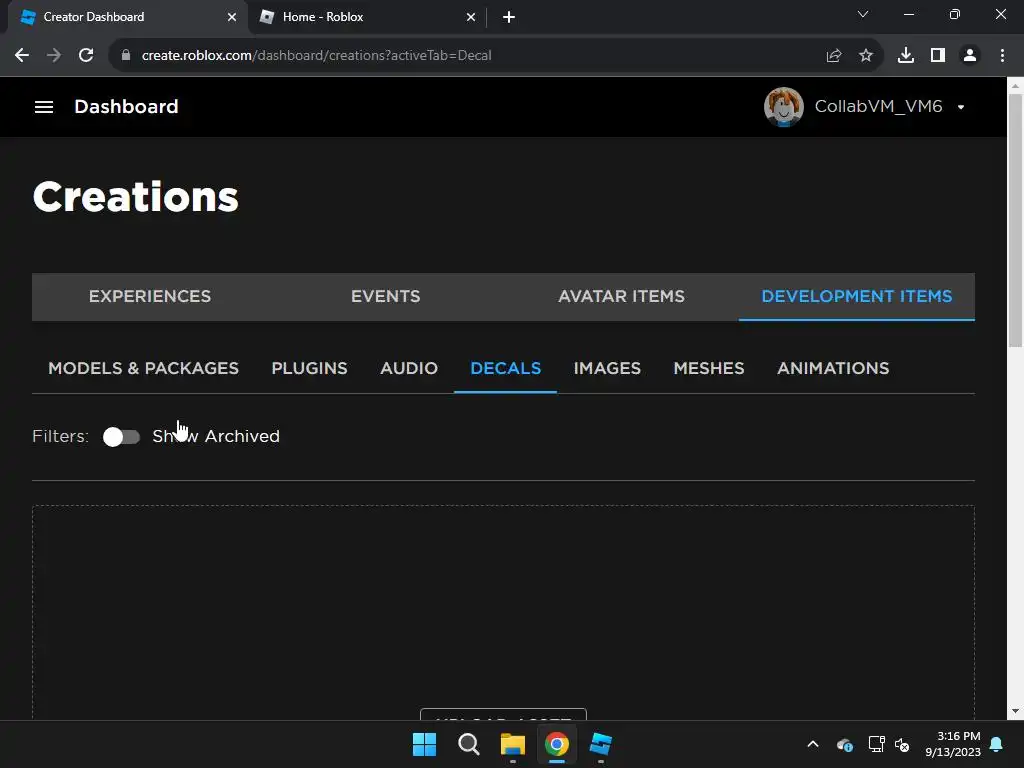This screenshot has height=768, width=1024.
Task: Open Roblox Studio from the taskbar
Action: pyautogui.click(x=601, y=744)
